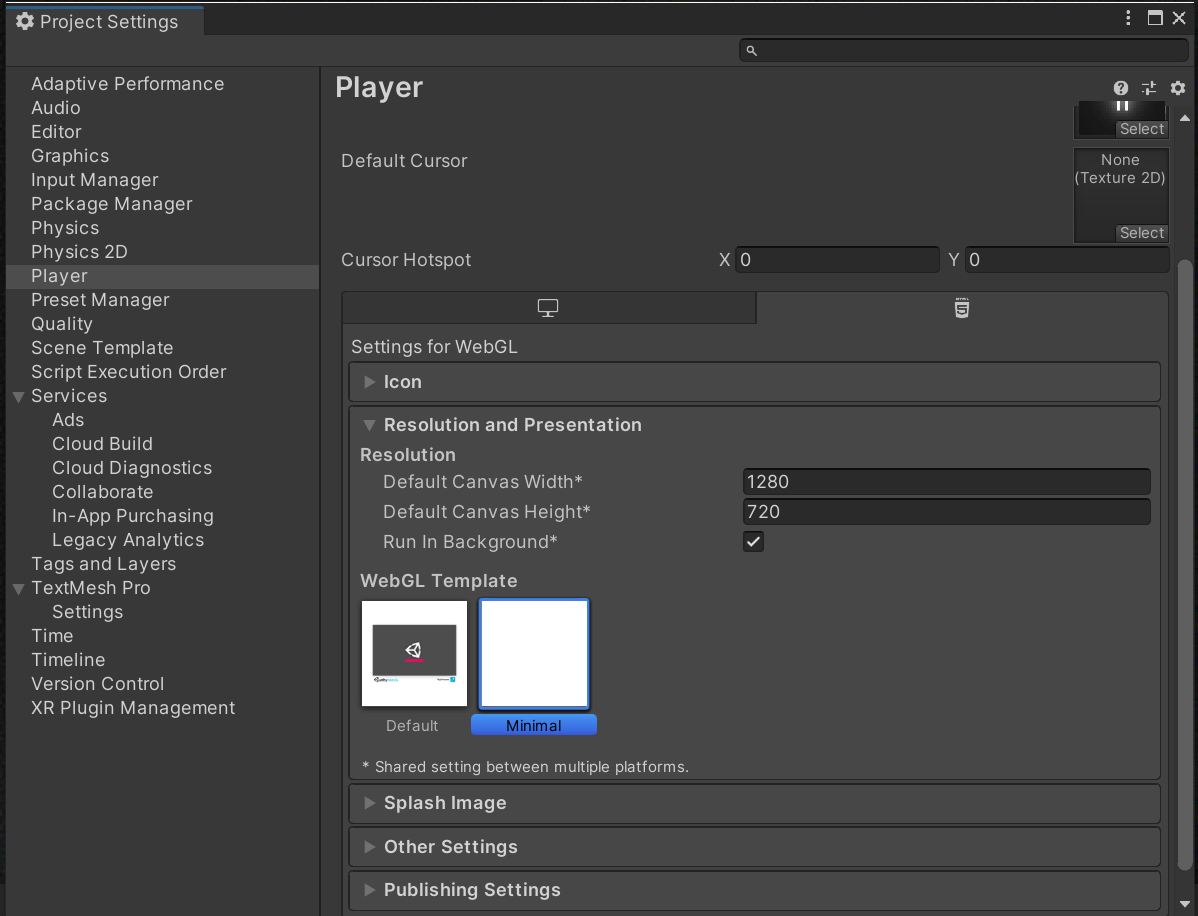Click Select on the Default Cursor texture
The image size is (1198, 916).
[x=1141, y=233]
